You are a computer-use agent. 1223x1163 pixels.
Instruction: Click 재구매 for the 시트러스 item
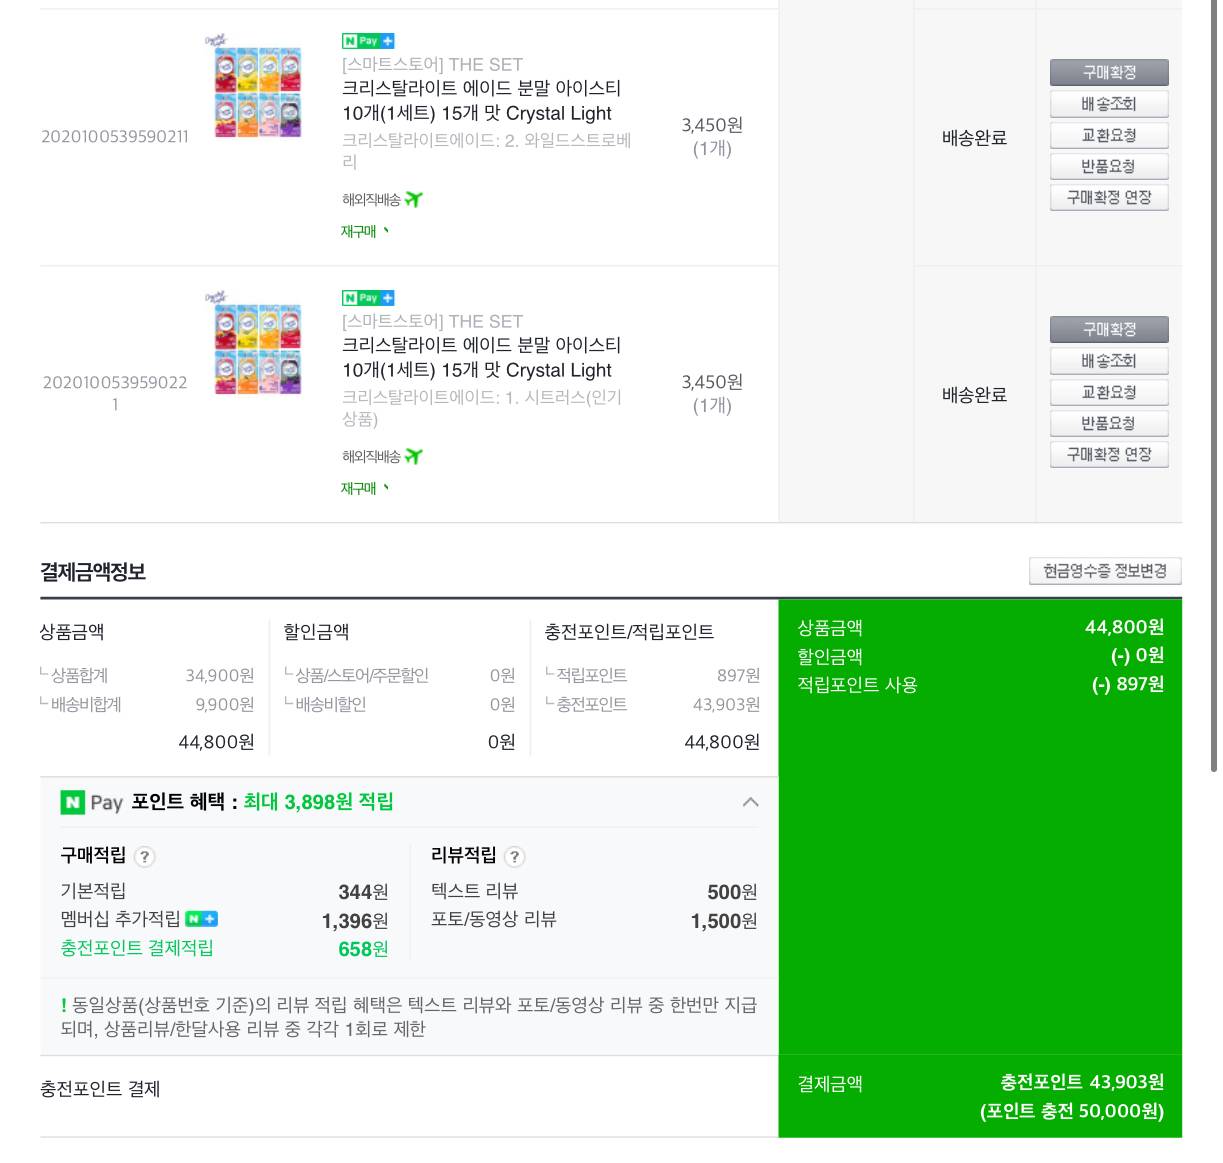[x=364, y=489]
